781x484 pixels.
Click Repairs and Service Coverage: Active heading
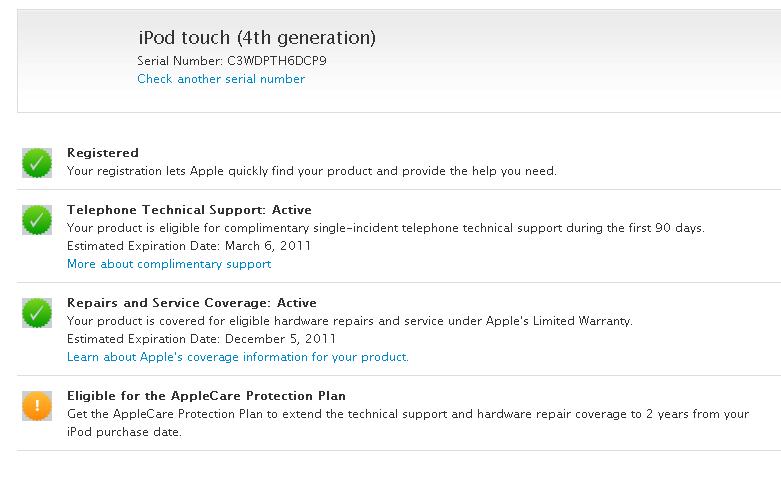tap(191, 303)
